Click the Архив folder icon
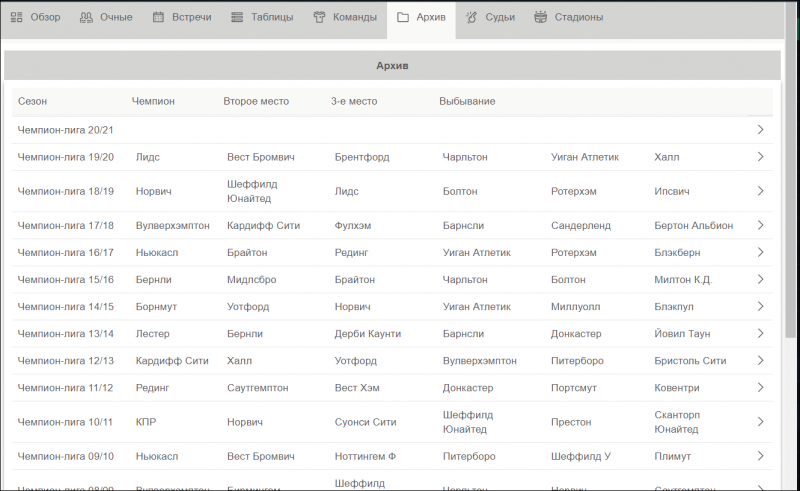Screen dimensions: 800x491 point(403,17)
